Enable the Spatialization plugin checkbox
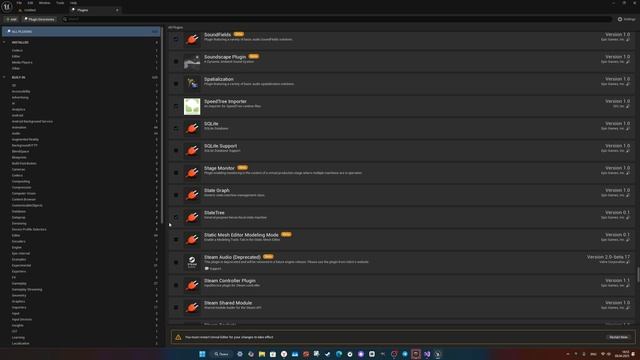The height and width of the screenshot is (360, 640). 176,84
